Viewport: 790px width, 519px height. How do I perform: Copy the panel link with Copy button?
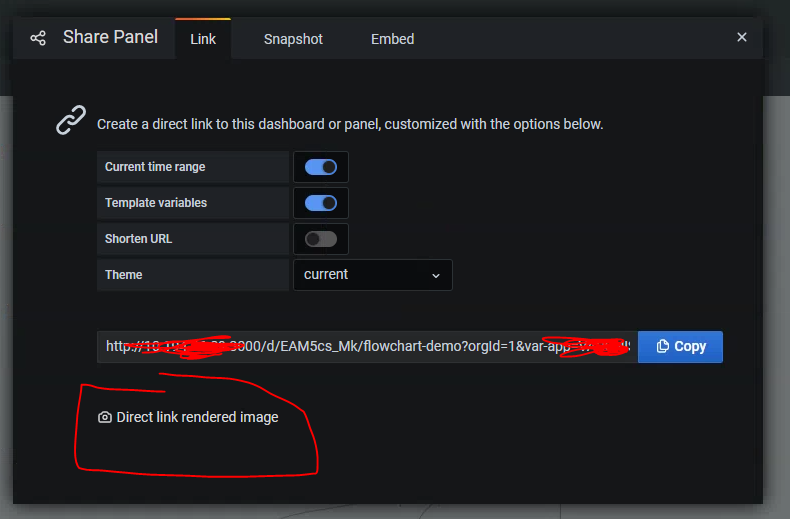click(680, 347)
